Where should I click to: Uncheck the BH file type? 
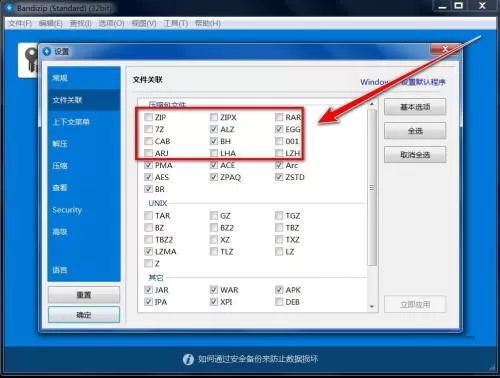pos(214,141)
